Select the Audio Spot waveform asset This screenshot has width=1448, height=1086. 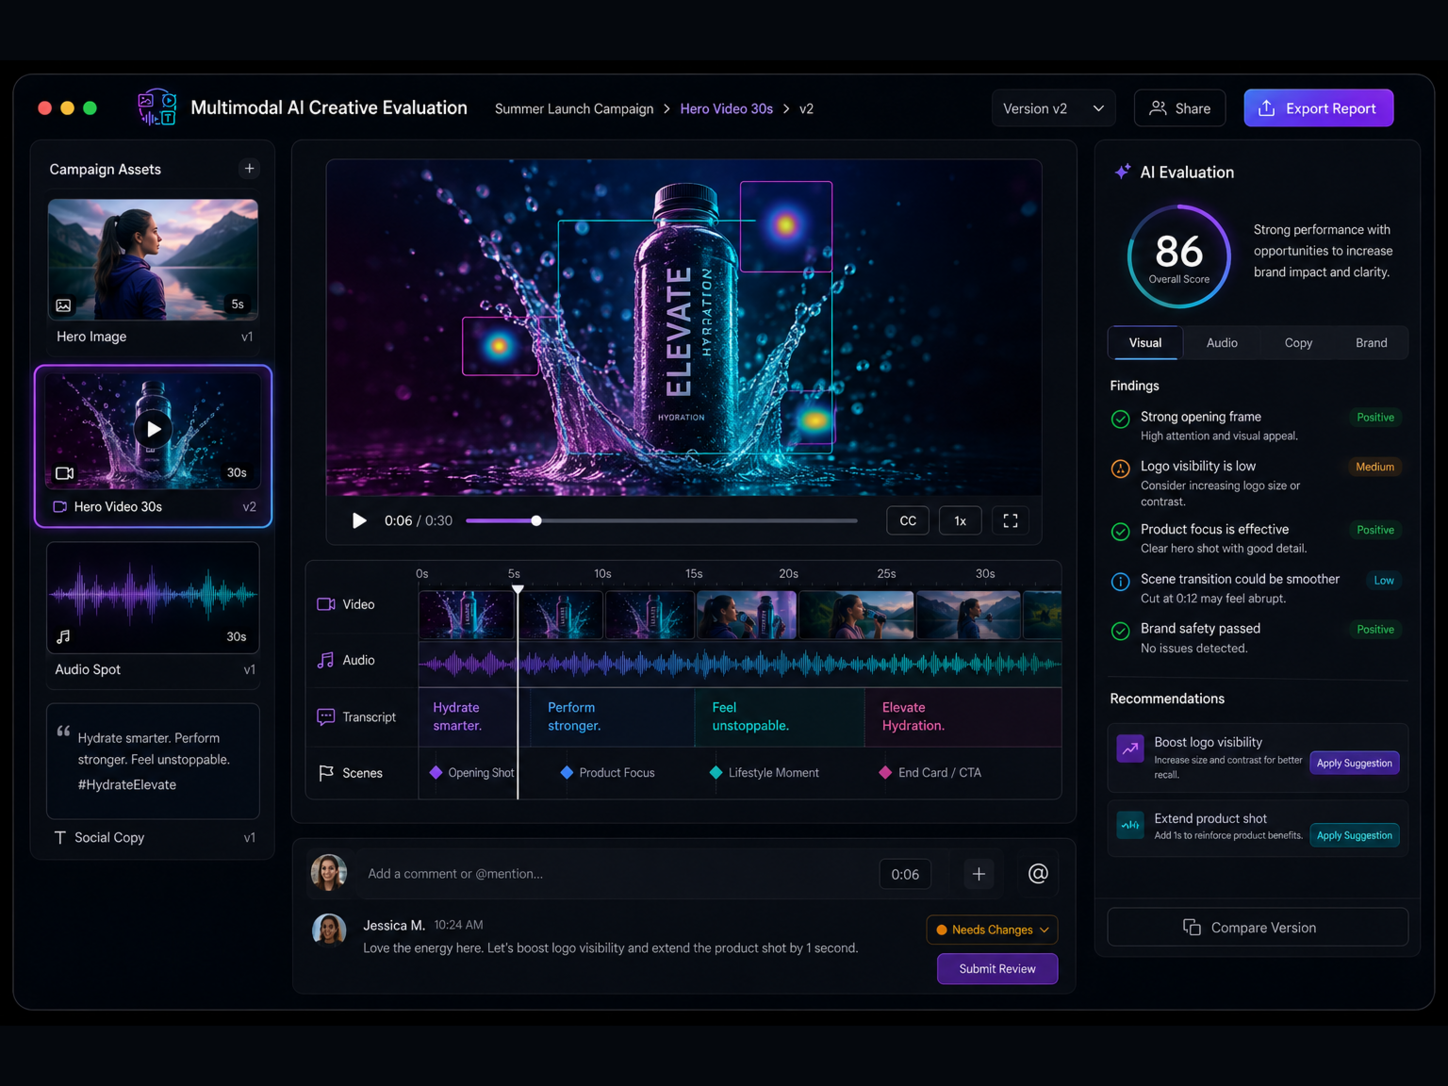pyautogui.click(x=153, y=597)
